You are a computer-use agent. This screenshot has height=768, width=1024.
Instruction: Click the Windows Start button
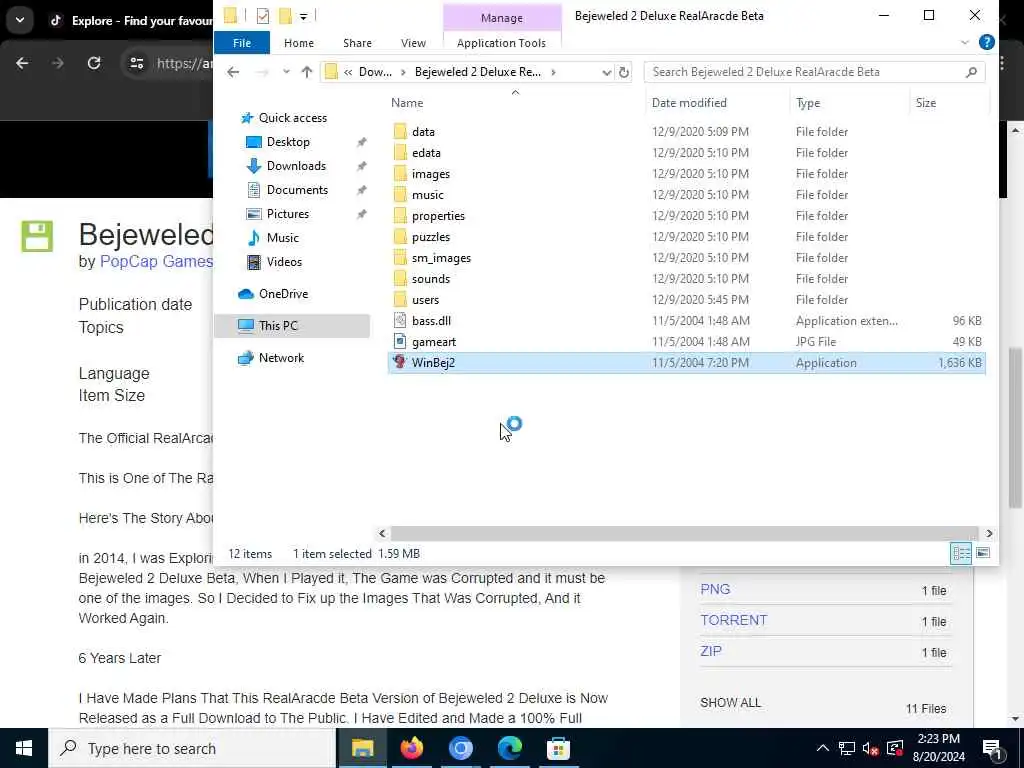pyautogui.click(x=24, y=748)
